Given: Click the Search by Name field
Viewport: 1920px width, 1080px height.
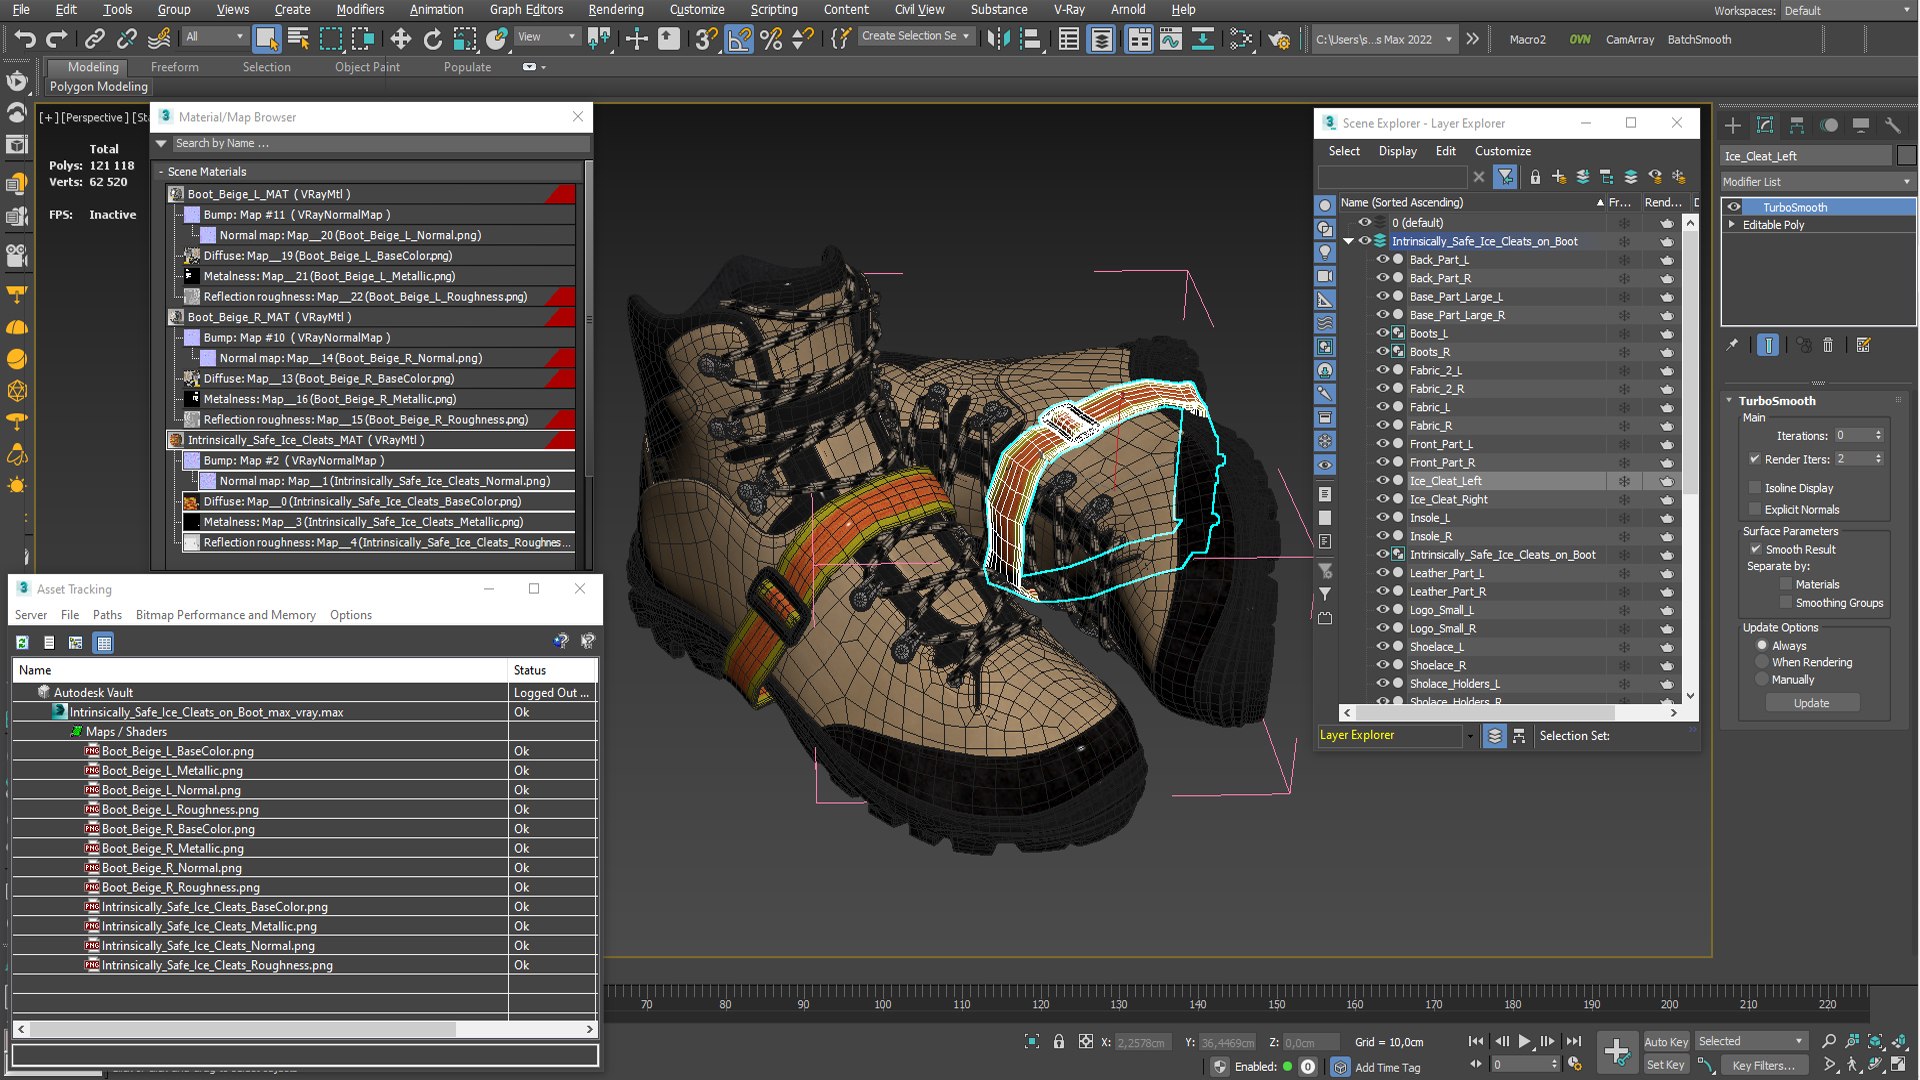Looking at the screenshot, I should tap(380, 143).
